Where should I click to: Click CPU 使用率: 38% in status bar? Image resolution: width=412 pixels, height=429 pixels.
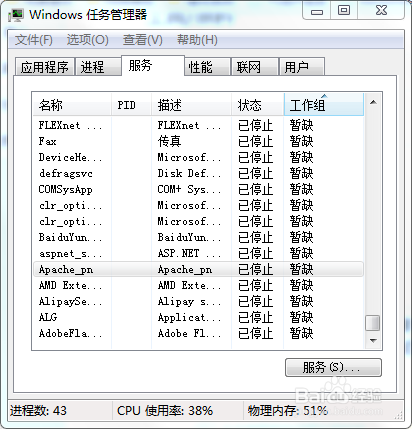click(x=165, y=411)
